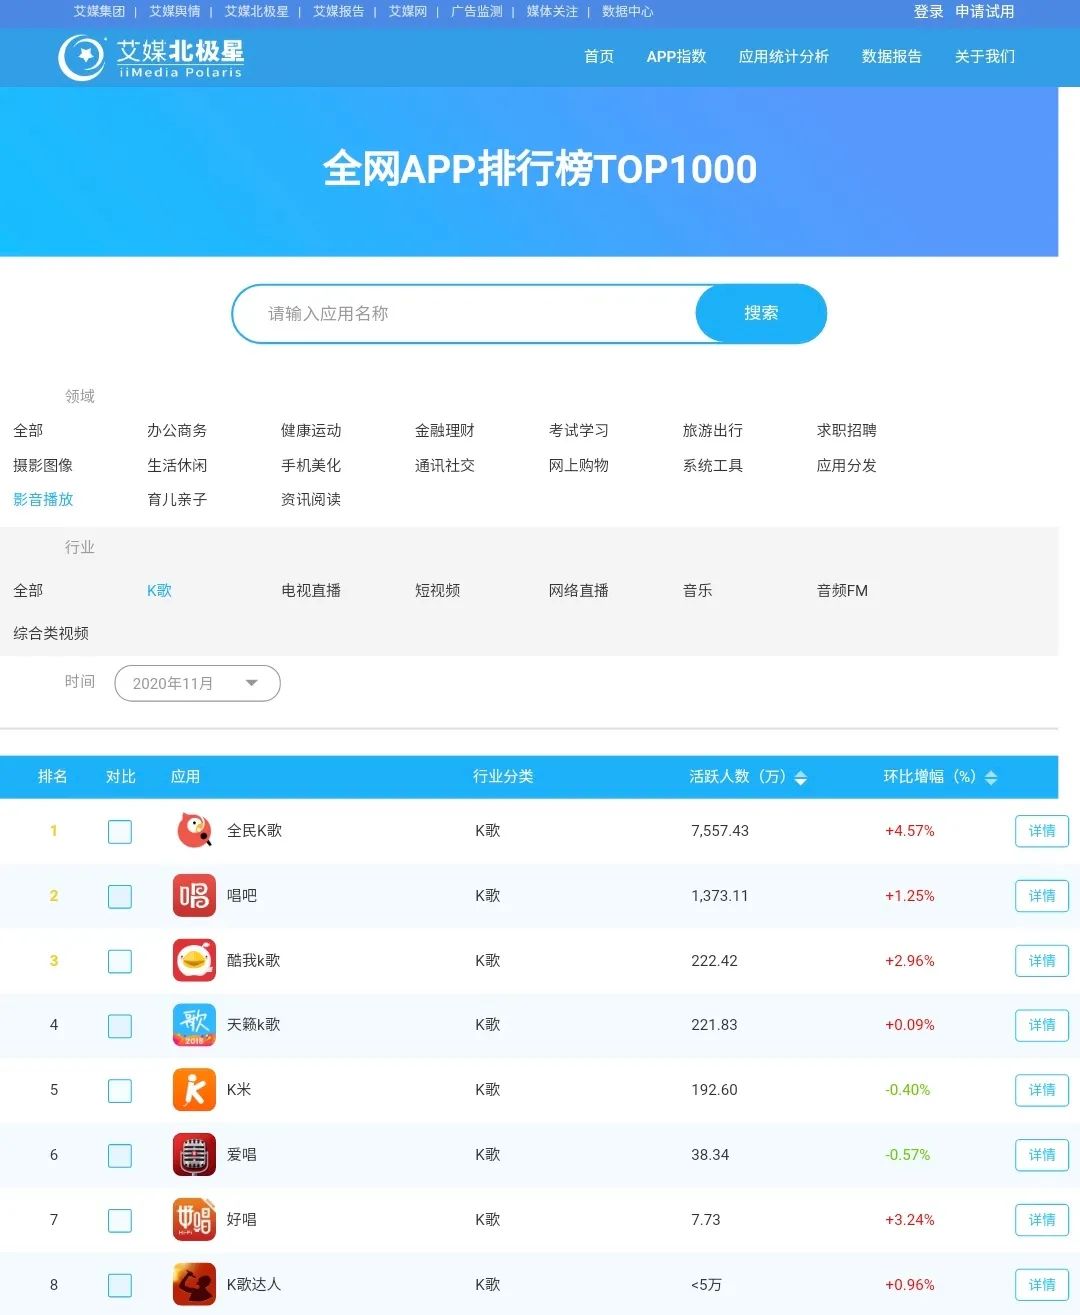View 详情 for 天籁k歌

tap(1042, 1025)
